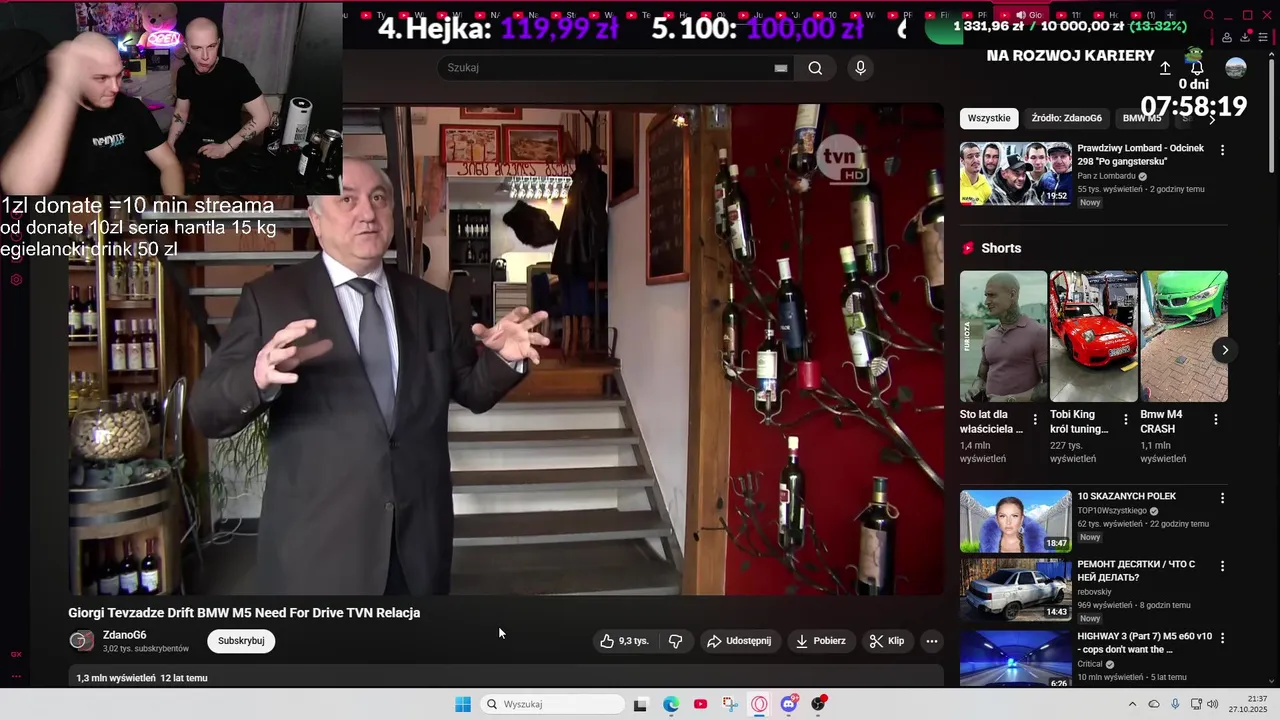Image resolution: width=1280 pixels, height=720 pixels.
Task: Dislike the video with thumbs down
Action: pyautogui.click(x=676, y=641)
